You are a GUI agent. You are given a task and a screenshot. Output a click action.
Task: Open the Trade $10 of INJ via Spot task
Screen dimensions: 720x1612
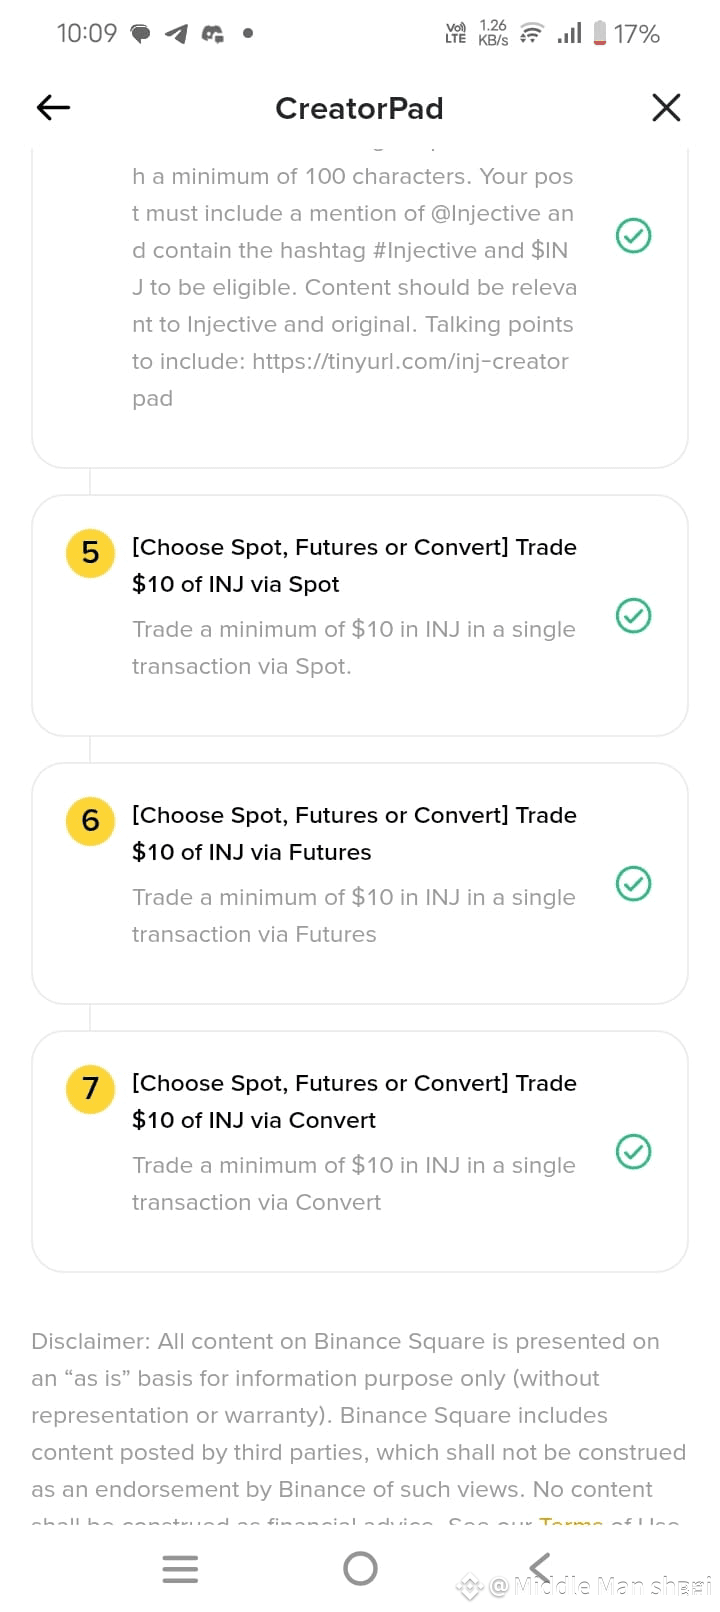tap(360, 615)
